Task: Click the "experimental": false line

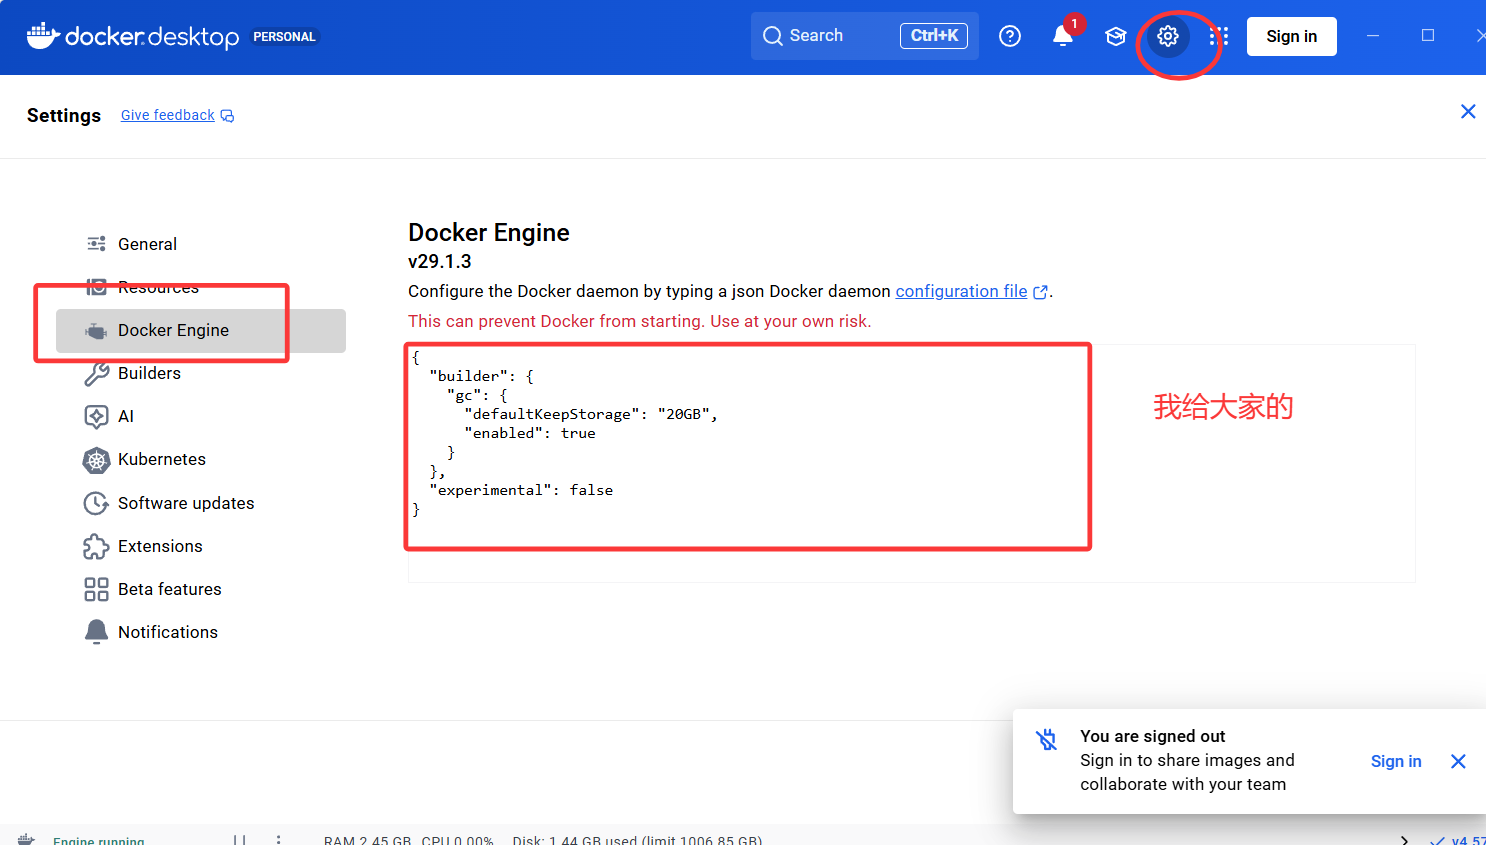Action: tap(521, 490)
